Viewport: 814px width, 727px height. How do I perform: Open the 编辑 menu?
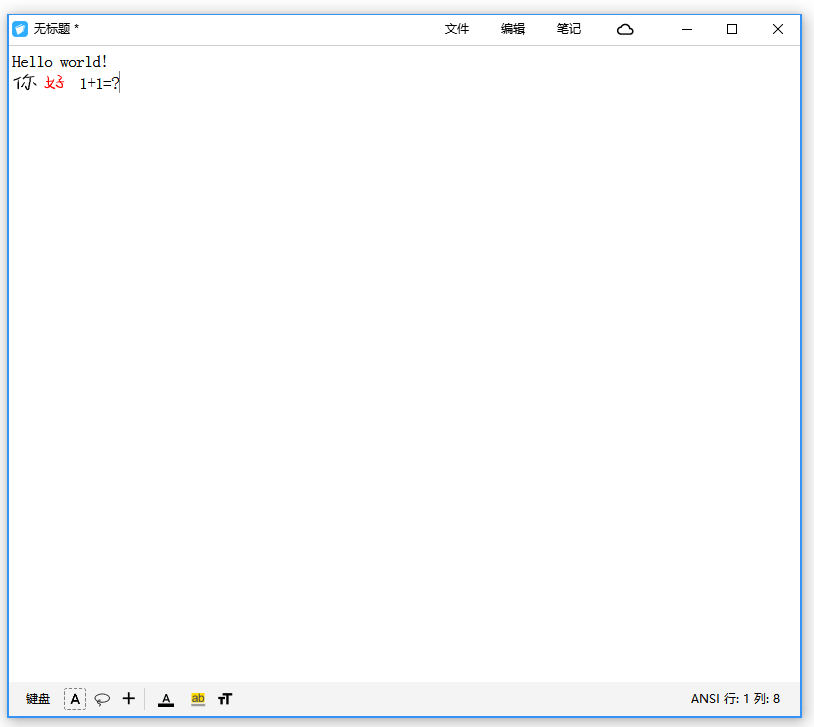coord(512,29)
